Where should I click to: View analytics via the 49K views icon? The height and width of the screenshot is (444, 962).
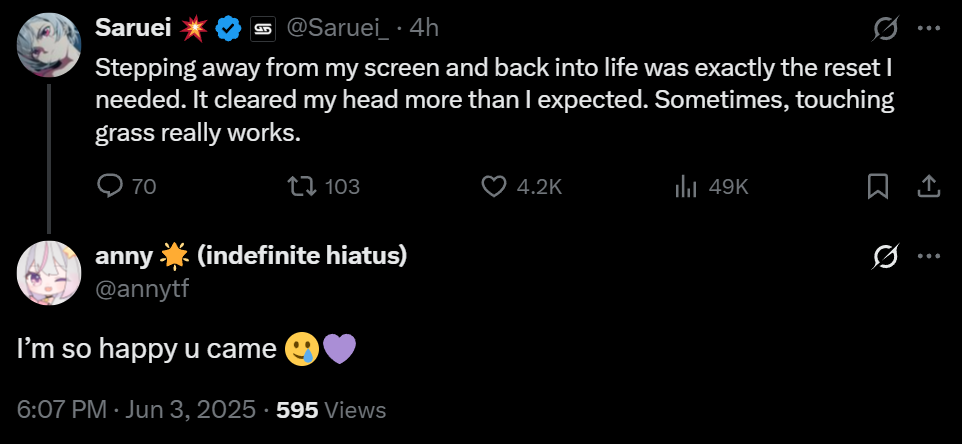pyautogui.click(x=686, y=186)
